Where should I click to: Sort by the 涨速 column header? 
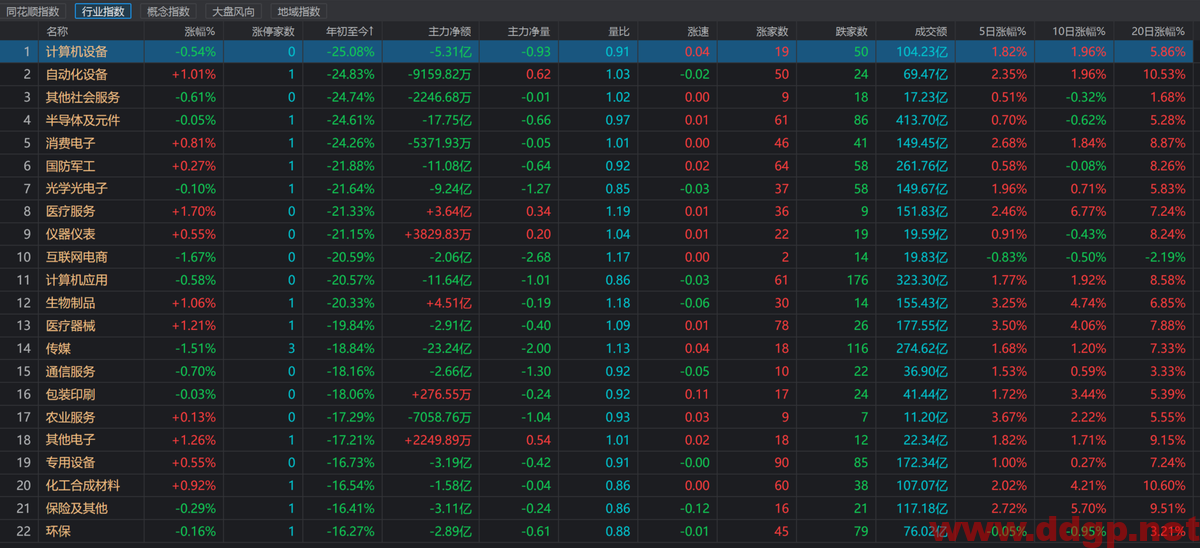(699, 31)
